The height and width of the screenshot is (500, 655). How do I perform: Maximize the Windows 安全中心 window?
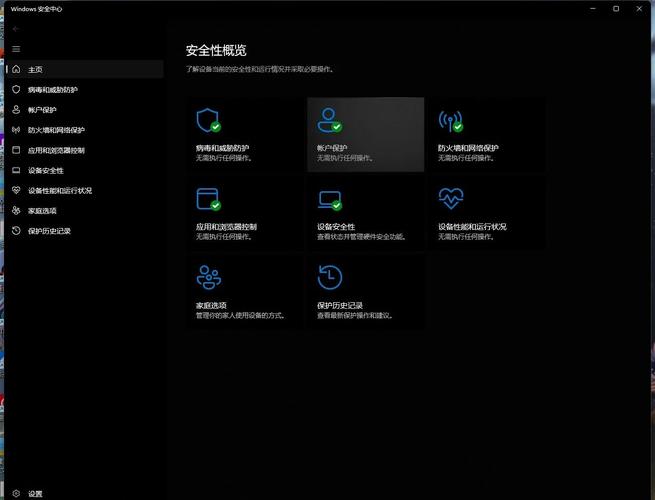[616, 8]
